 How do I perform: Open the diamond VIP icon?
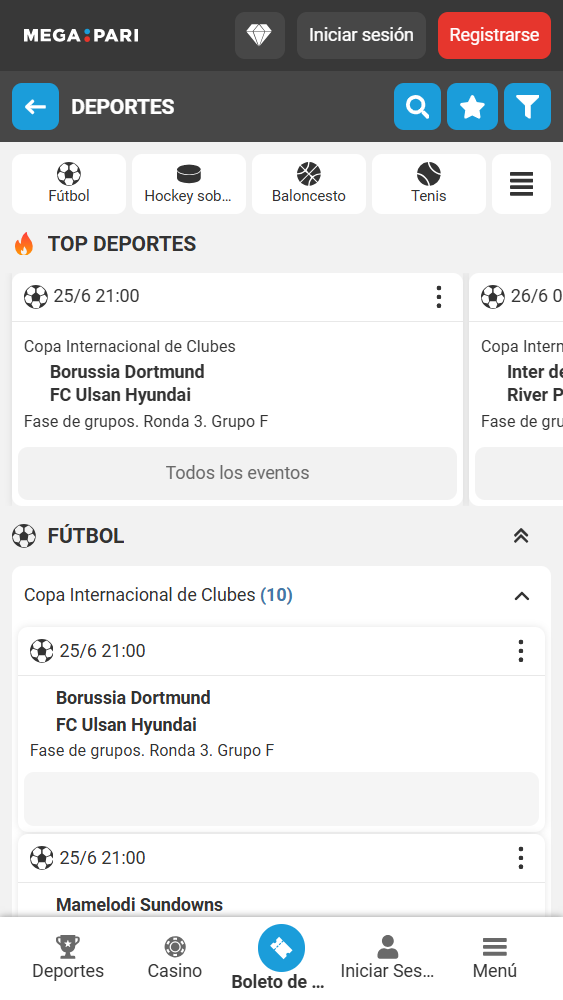pos(260,35)
